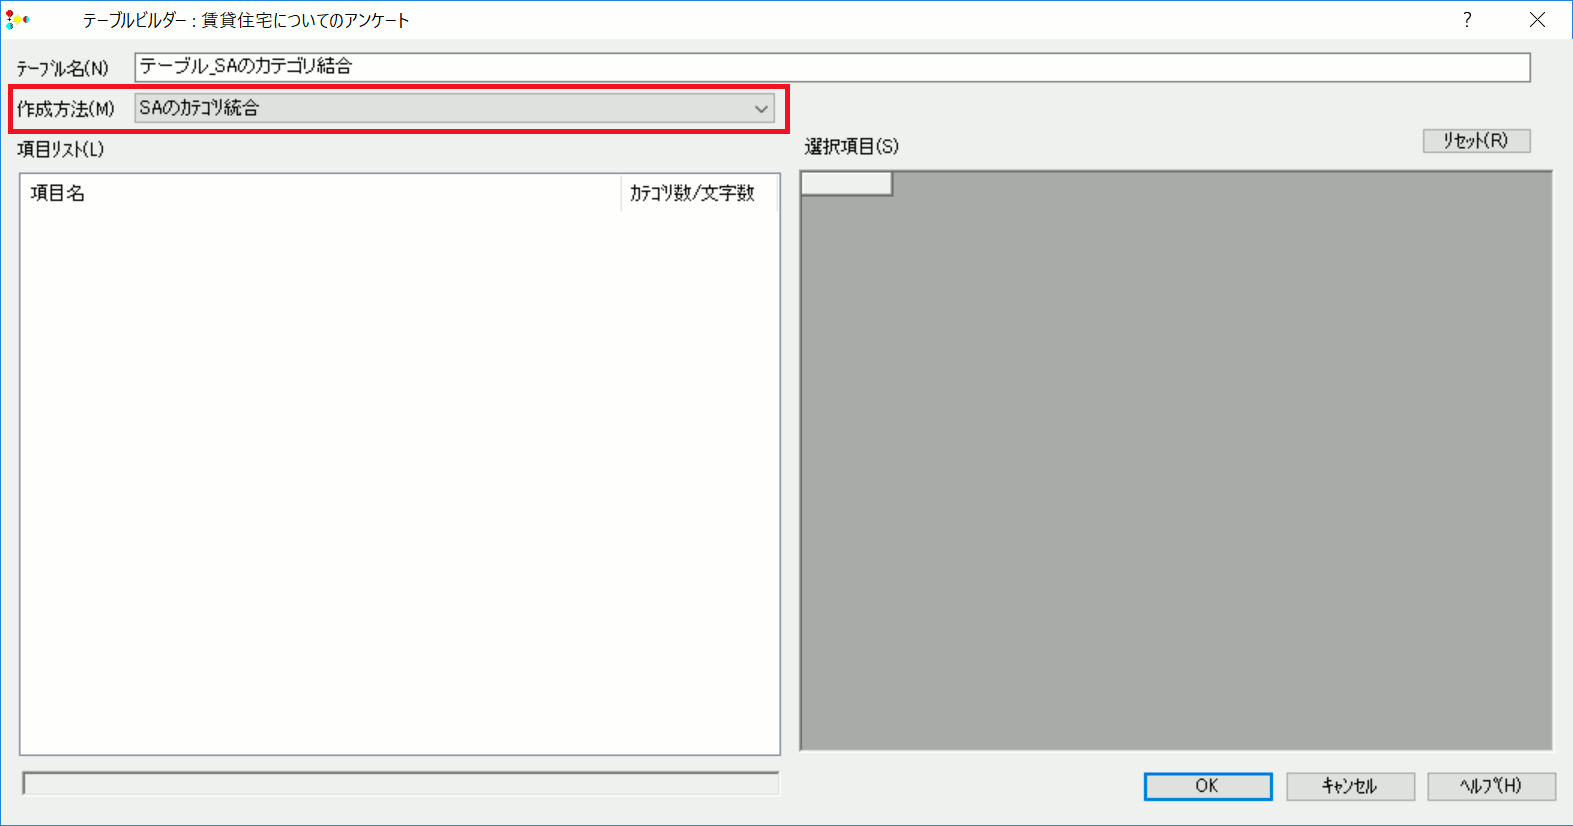Click the テーブル名(N) label
1573x826 pixels.
click(62, 68)
